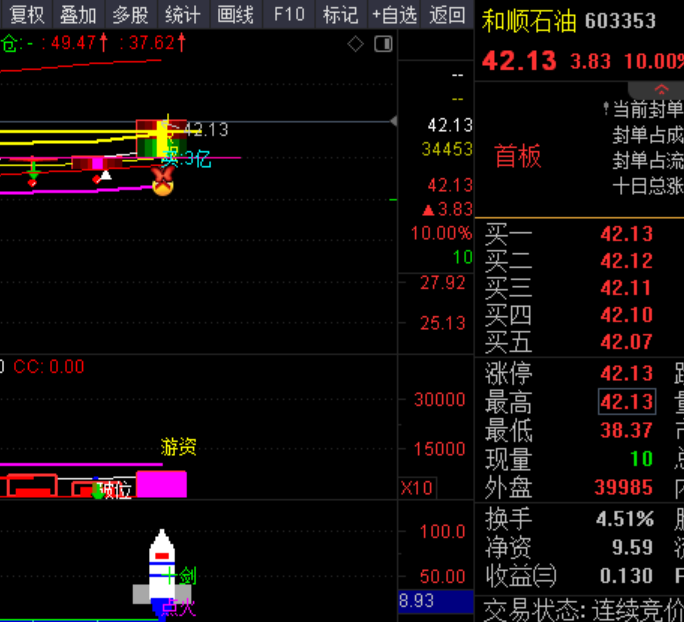Screen dimensions: 684x622
Task: Collapse info panel with red chevron
Action: click(661, 90)
